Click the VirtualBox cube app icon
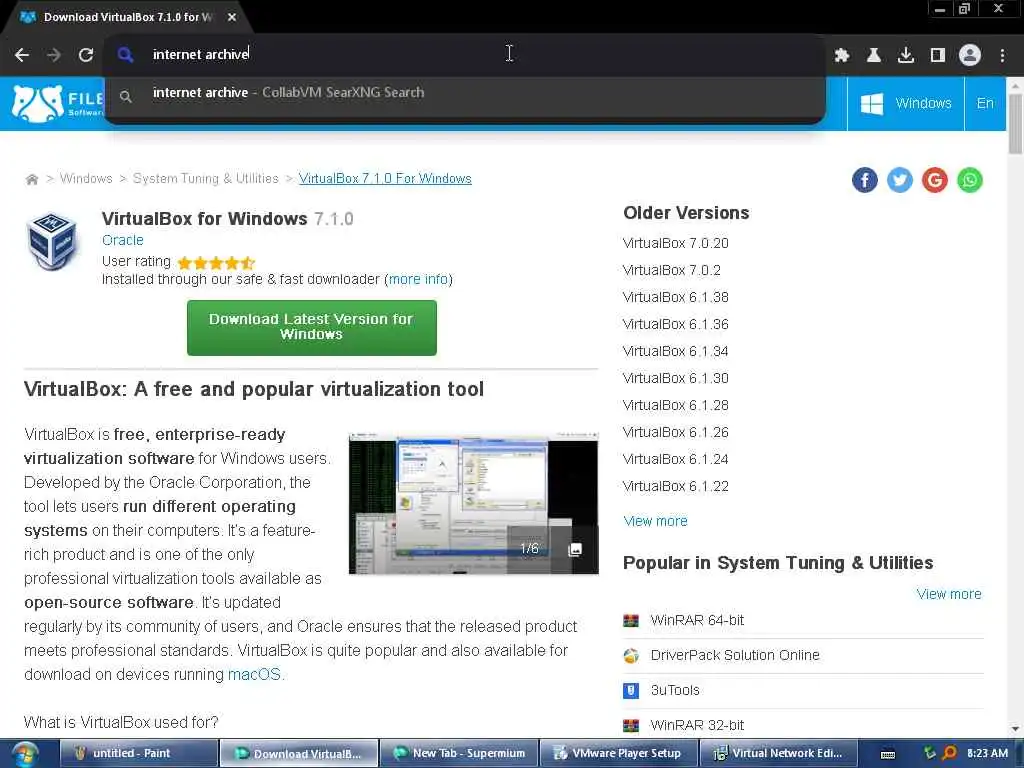Screen dimensions: 1024x768 [x=51, y=241]
